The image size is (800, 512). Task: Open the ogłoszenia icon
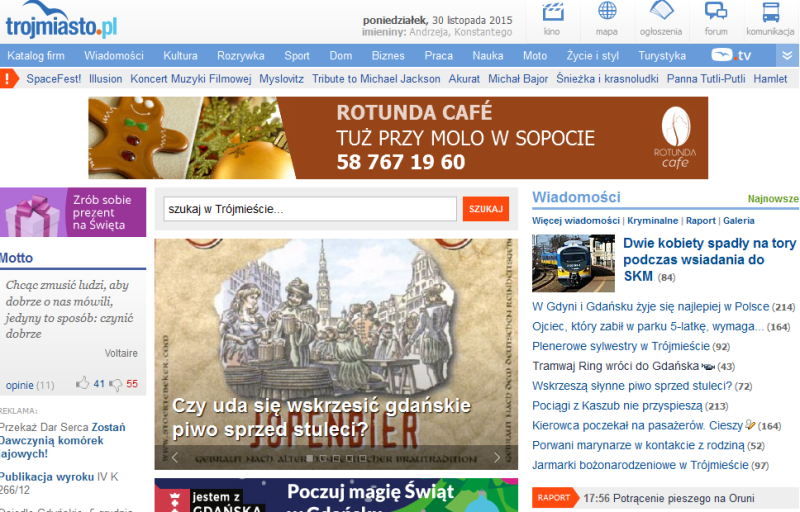[661, 11]
